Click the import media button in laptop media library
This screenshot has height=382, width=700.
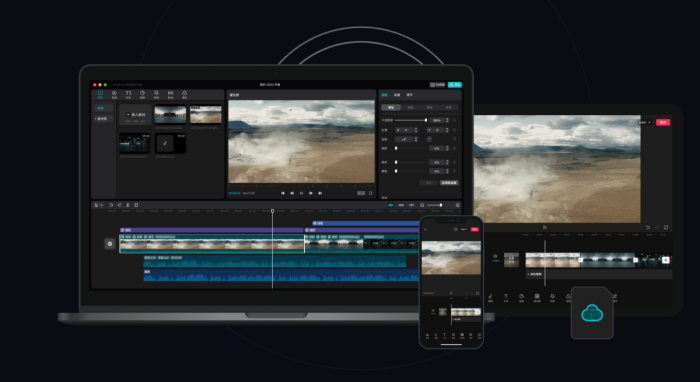click(135, 115)
